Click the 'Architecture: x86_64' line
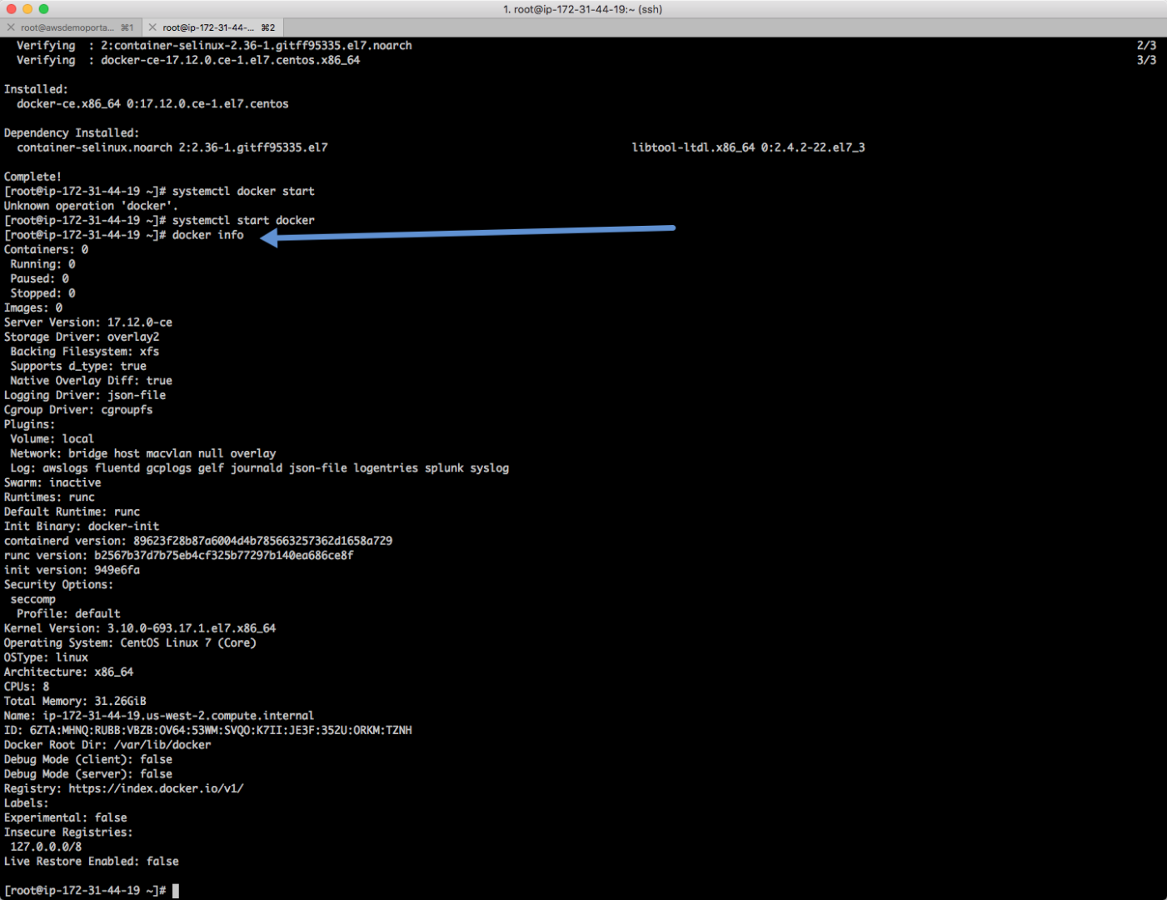 click(x=68, y=672)
